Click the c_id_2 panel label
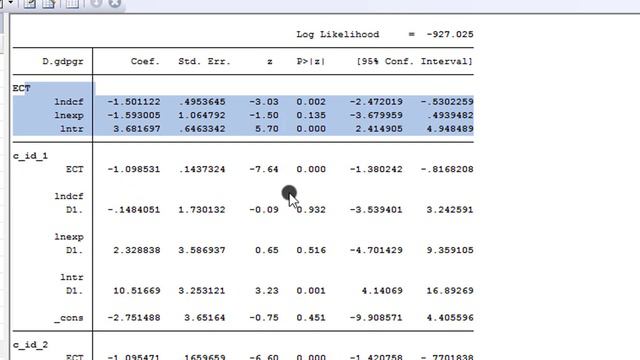Image resolution: width=640 pixels, height=360 pixels. (x=30, y=345)
